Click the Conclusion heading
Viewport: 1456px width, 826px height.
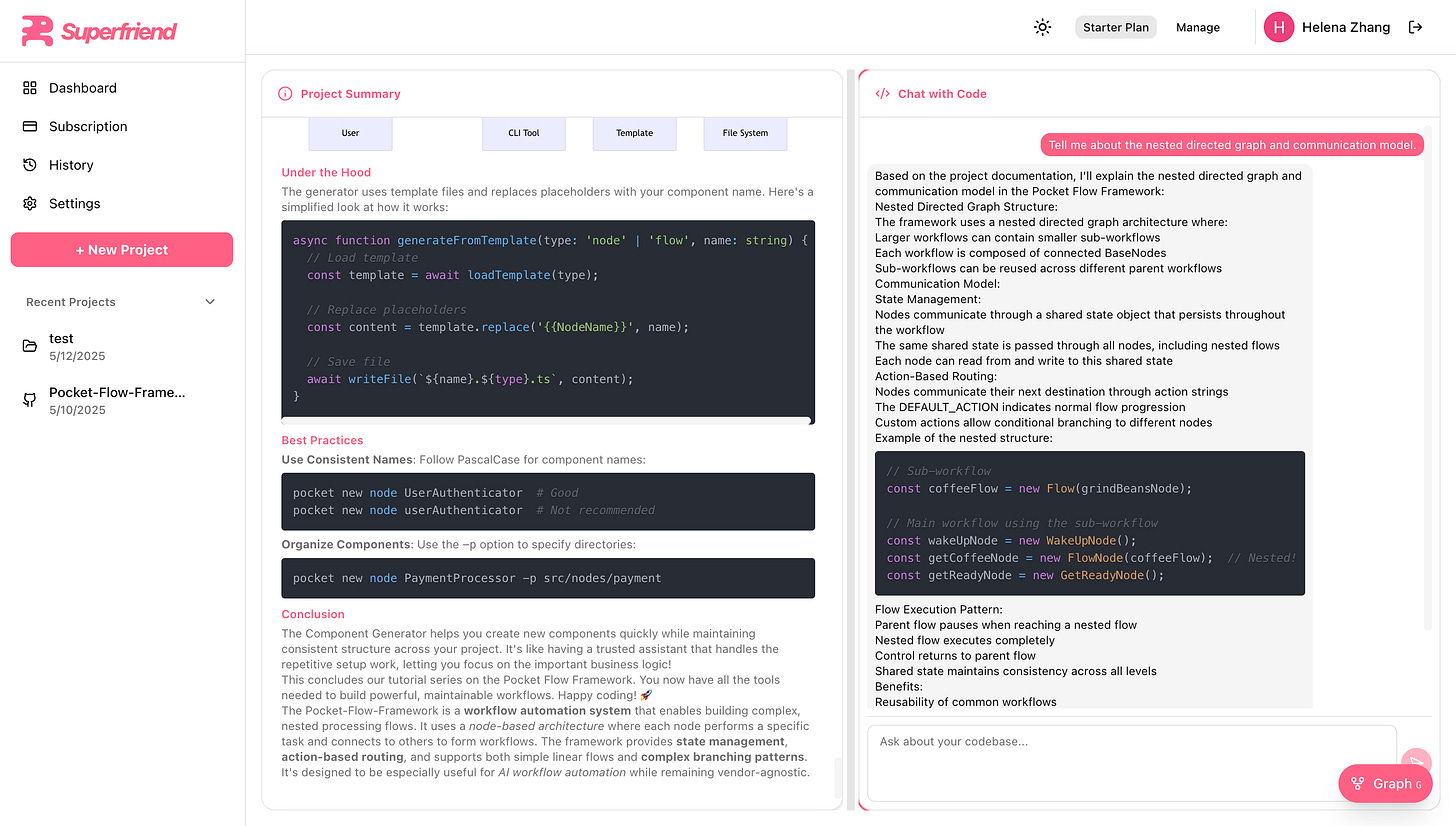pos(313,614)
